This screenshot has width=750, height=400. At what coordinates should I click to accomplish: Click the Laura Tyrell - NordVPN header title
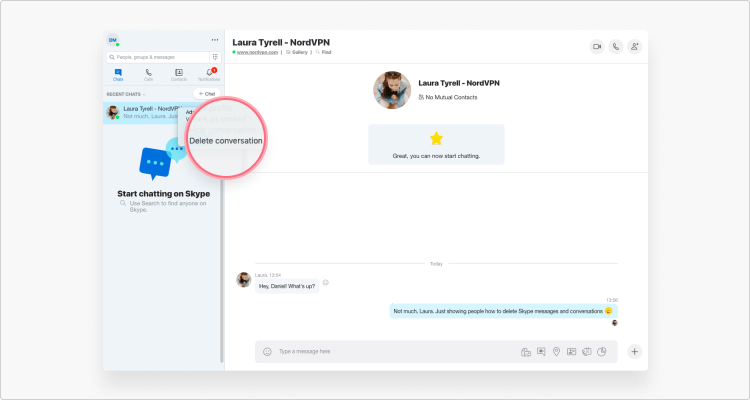click(281, 43)
